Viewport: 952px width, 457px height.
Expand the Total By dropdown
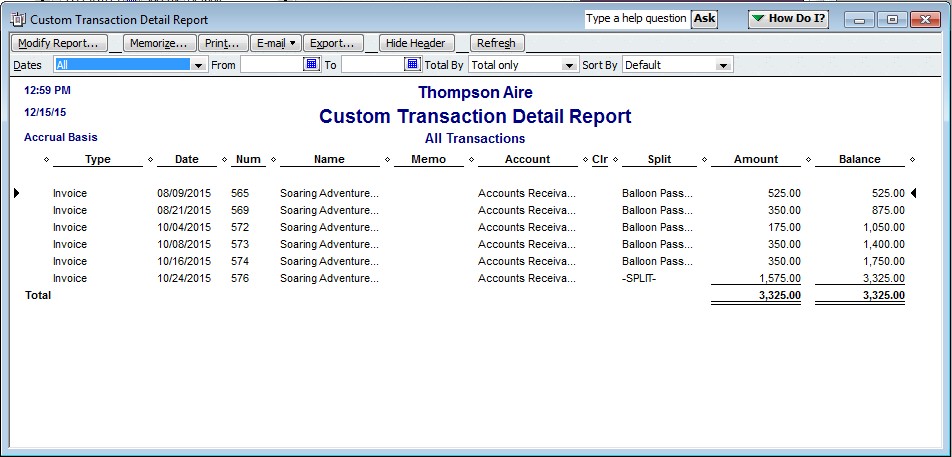coord(569,65)
